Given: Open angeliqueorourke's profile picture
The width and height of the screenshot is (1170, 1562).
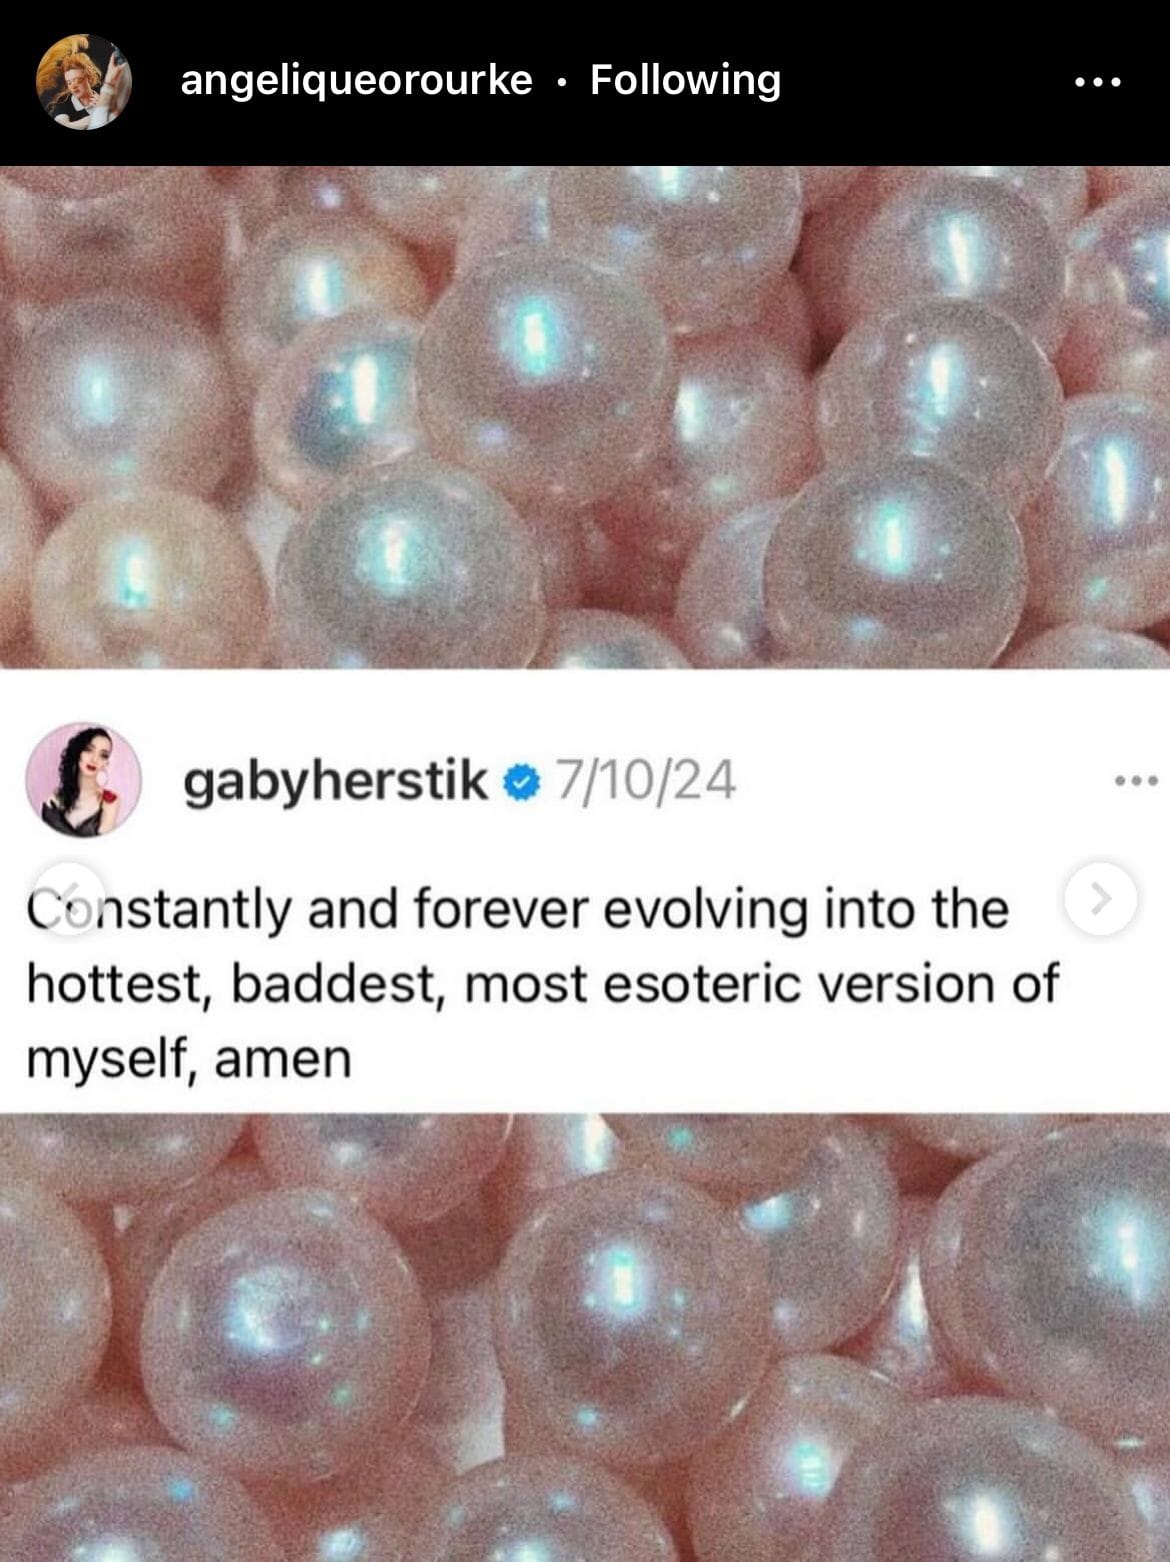Looking at the screenshot, I should pyautogui.click(x=83, y=82).
